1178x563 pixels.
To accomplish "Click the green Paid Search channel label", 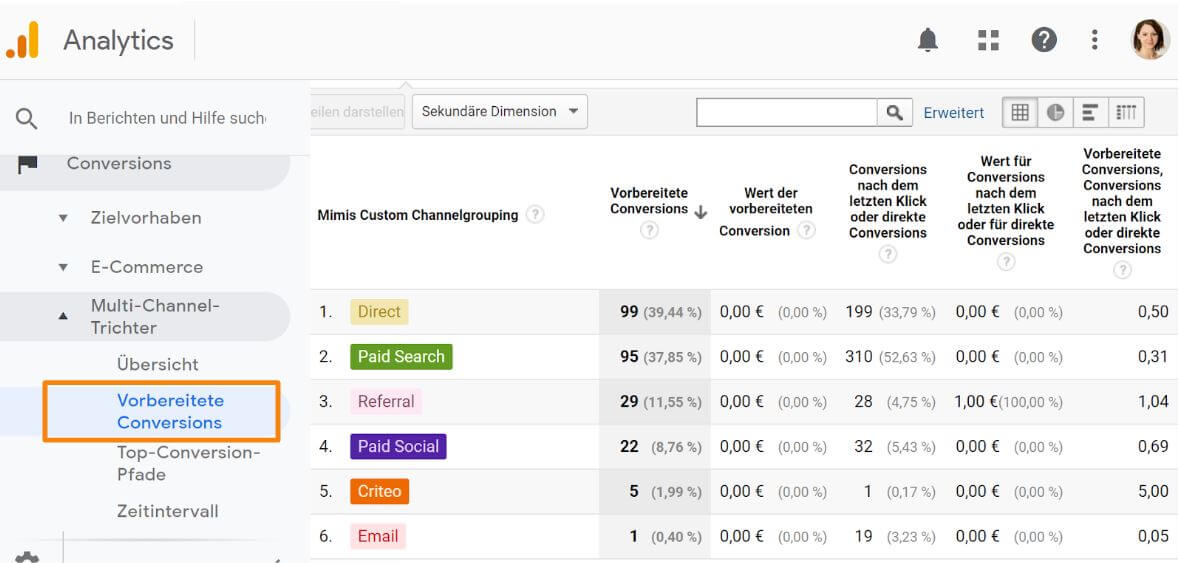I will point(401,357).
